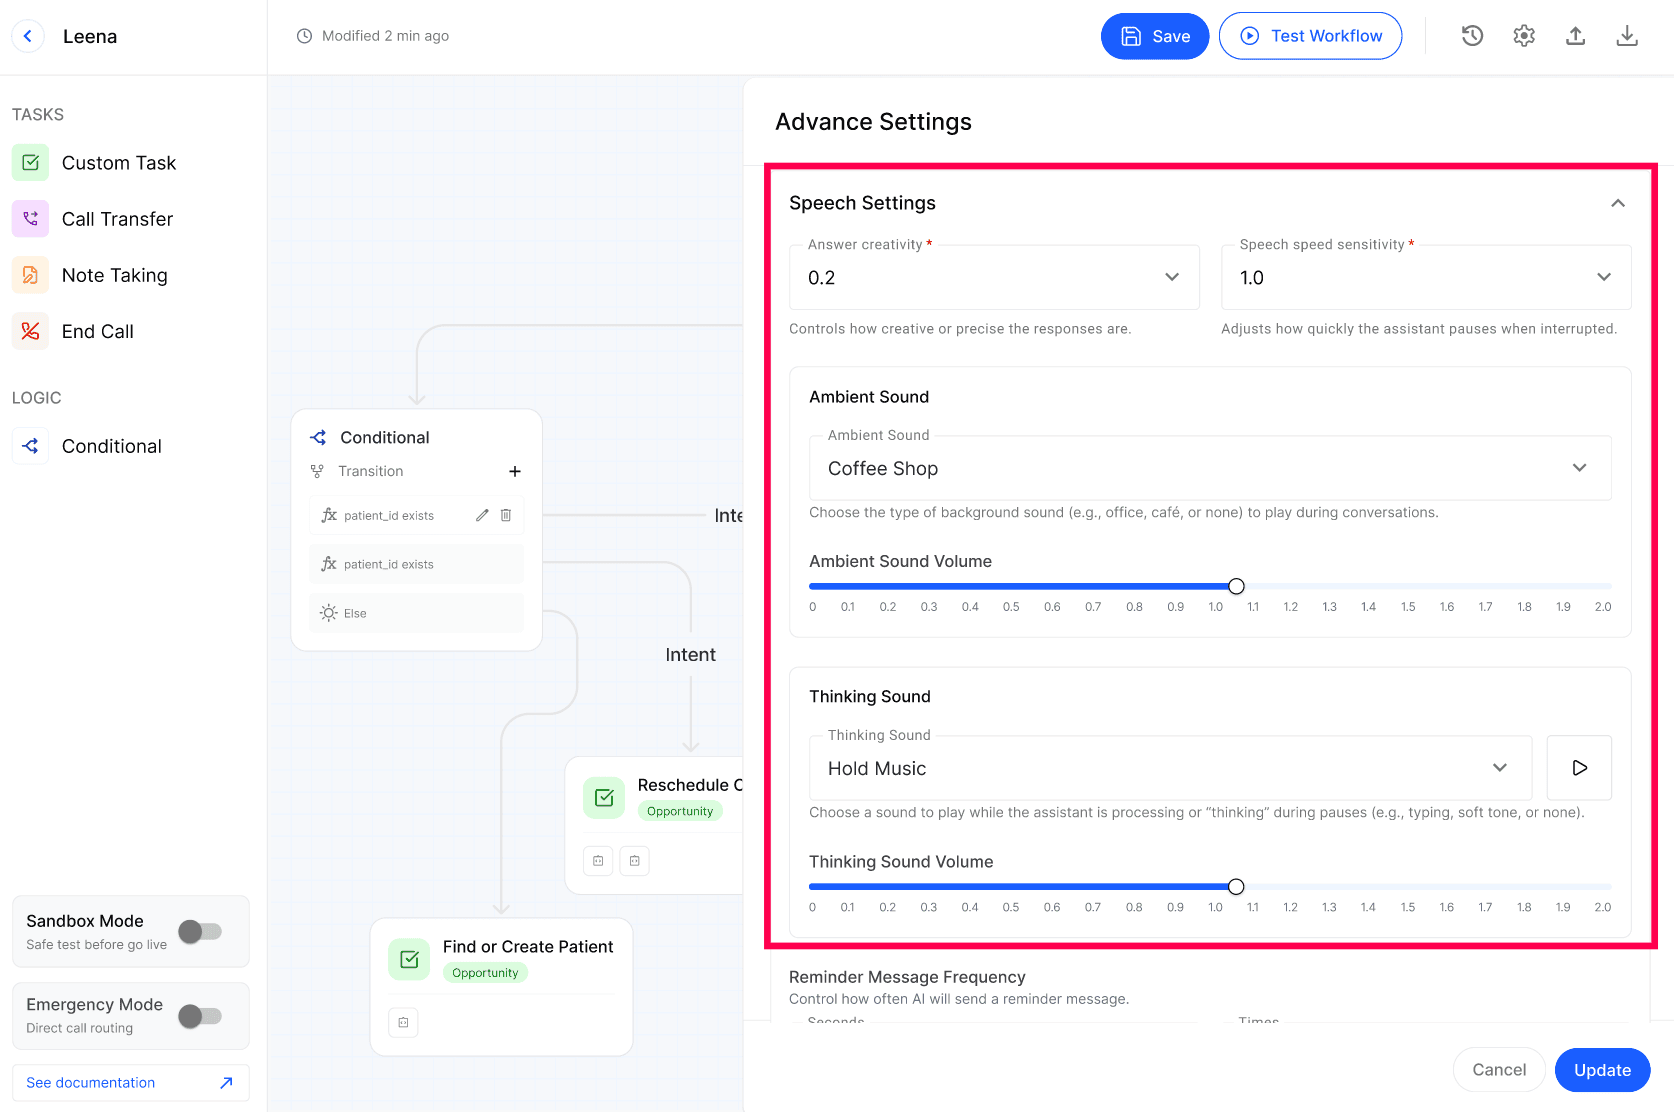
Task: Click the Modified 2 min ago timestamp
Action: point(374,36)
